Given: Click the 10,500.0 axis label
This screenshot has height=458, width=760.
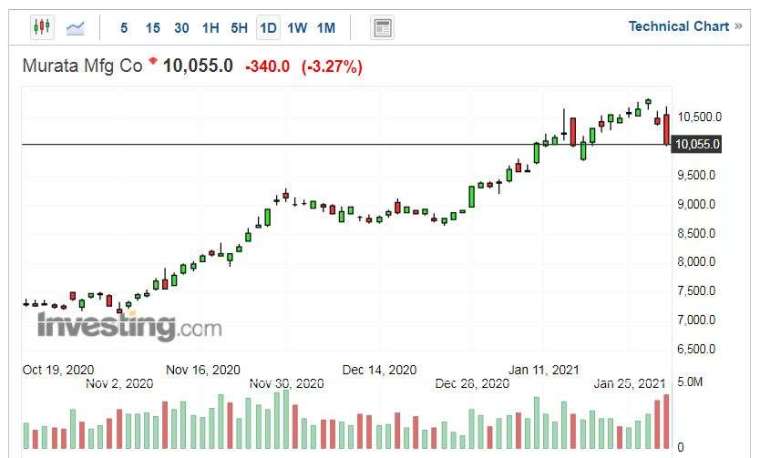Looking at the screenshot, I should (699, 117).
